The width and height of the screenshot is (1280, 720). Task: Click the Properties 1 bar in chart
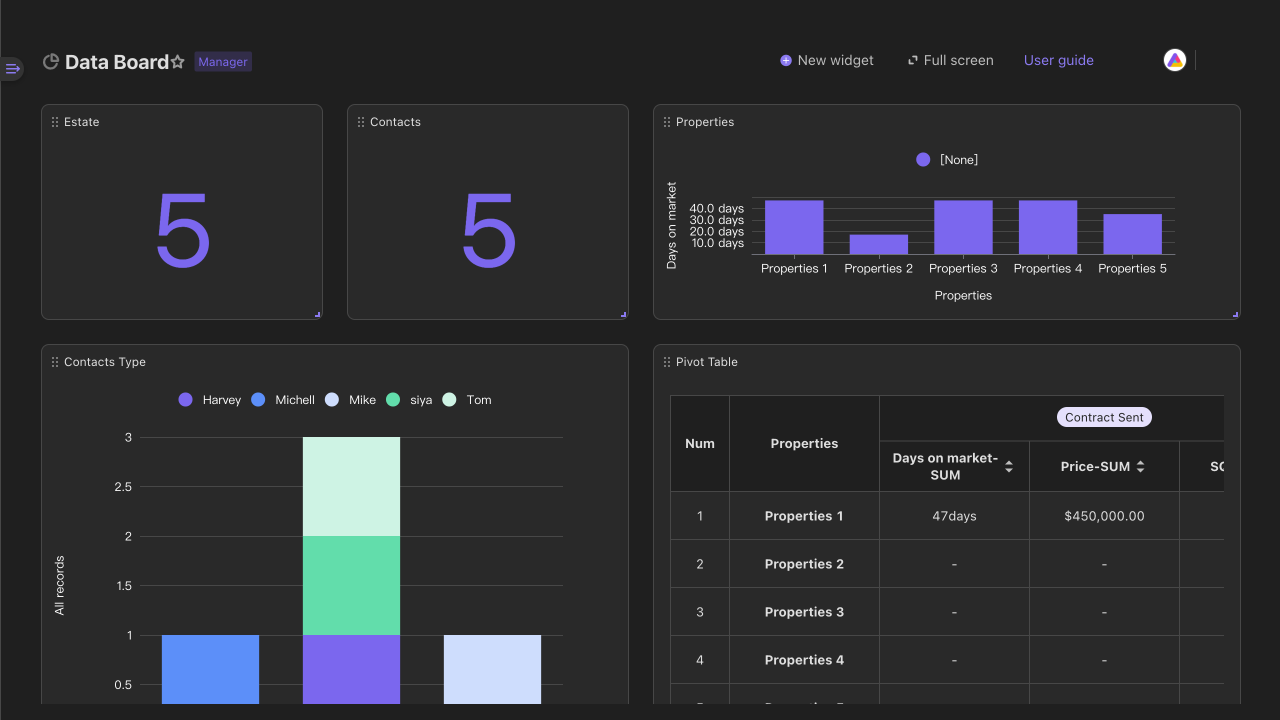(794, 227)
